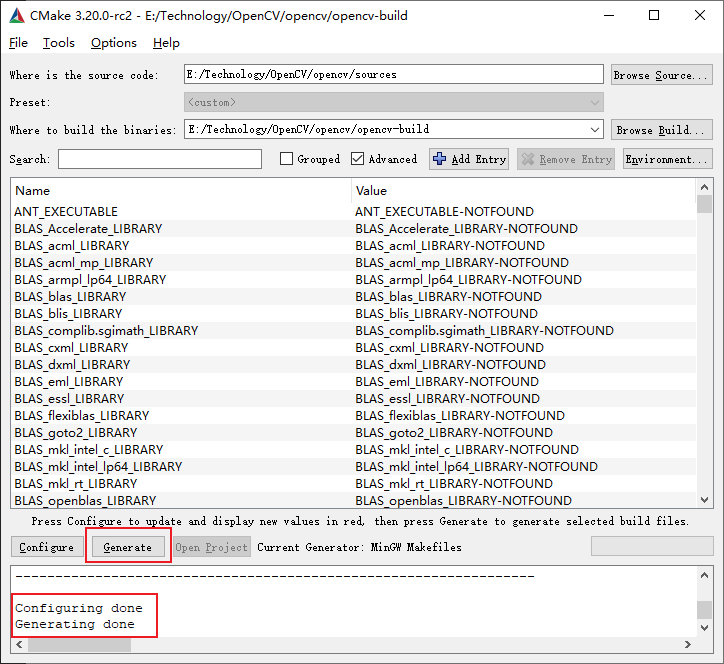Click scroll up arrow of output log
The image size is (724, 664).
[704, 575]
